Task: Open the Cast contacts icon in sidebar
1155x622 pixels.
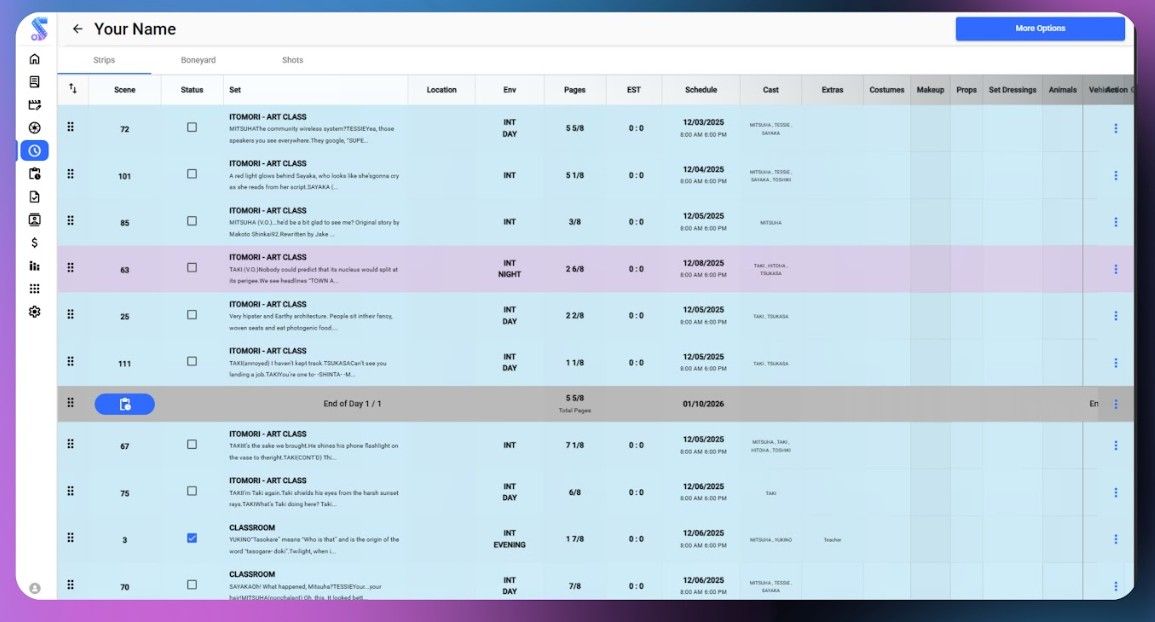Action: pyautogui.click(x=34, y=219)
